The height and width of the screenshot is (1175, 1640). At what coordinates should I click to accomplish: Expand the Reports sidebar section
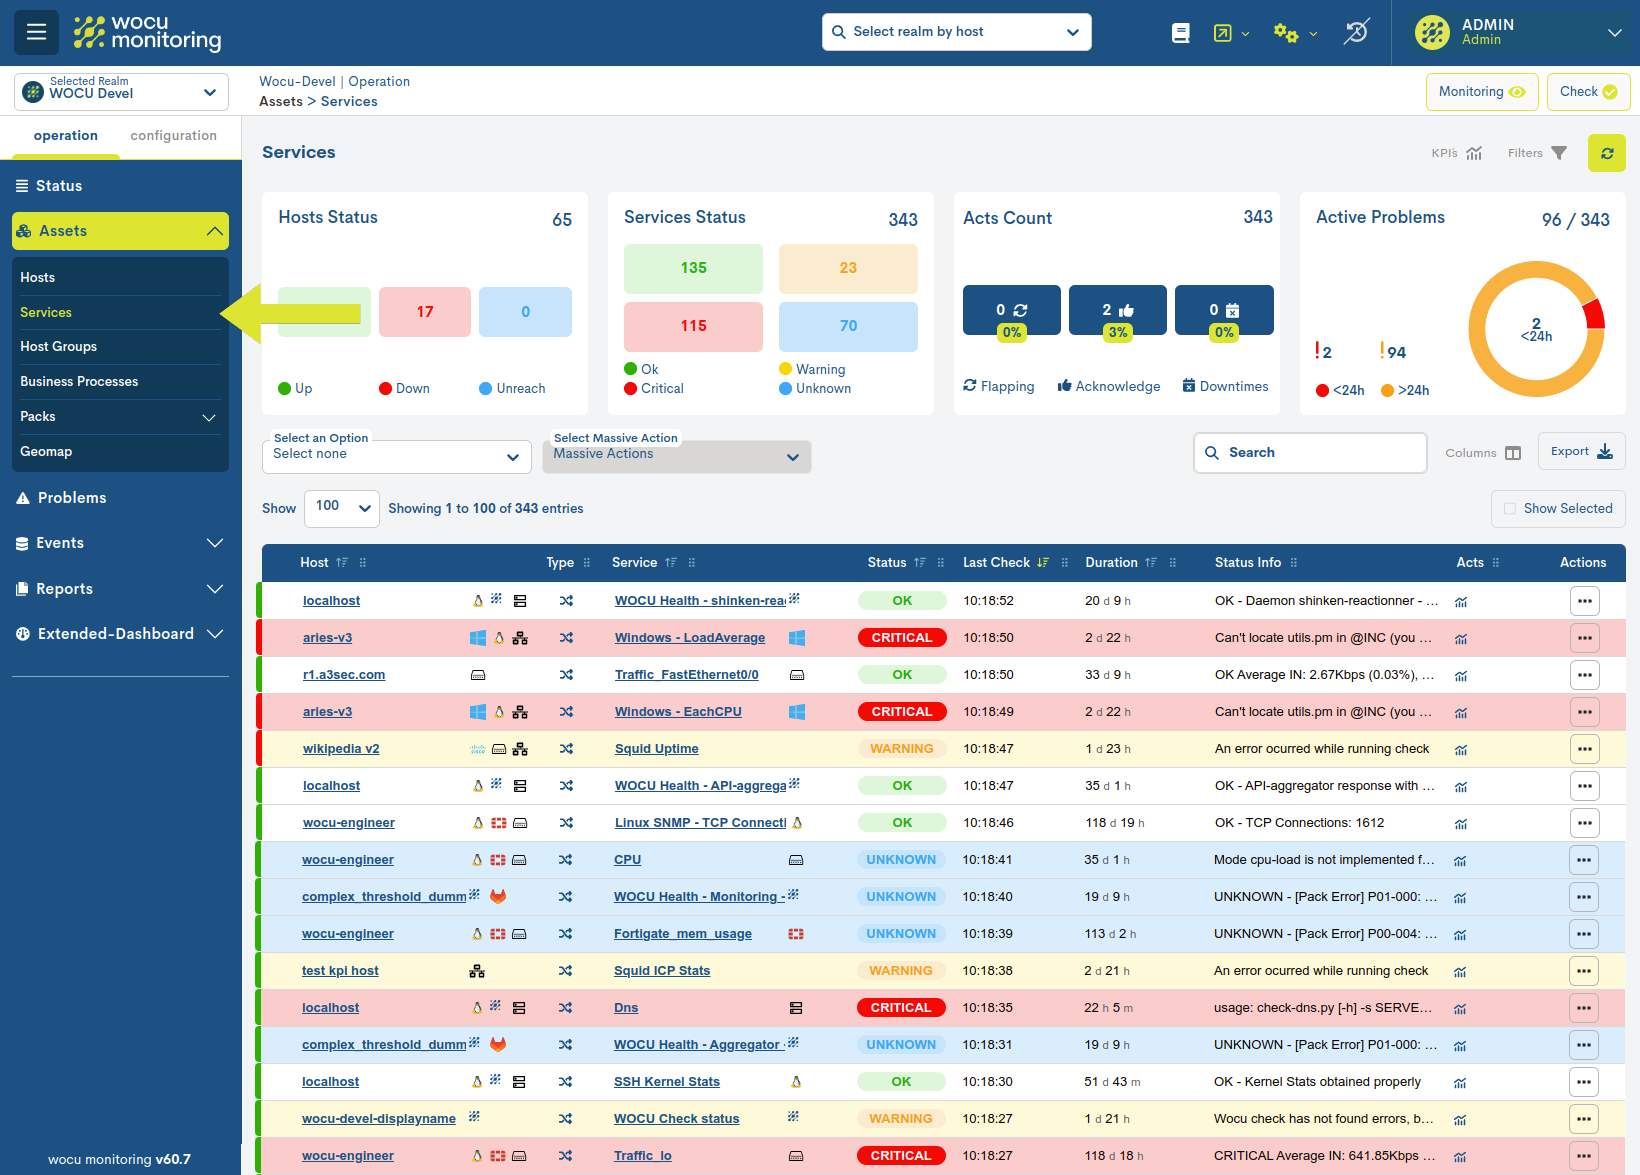coord(120,589)
